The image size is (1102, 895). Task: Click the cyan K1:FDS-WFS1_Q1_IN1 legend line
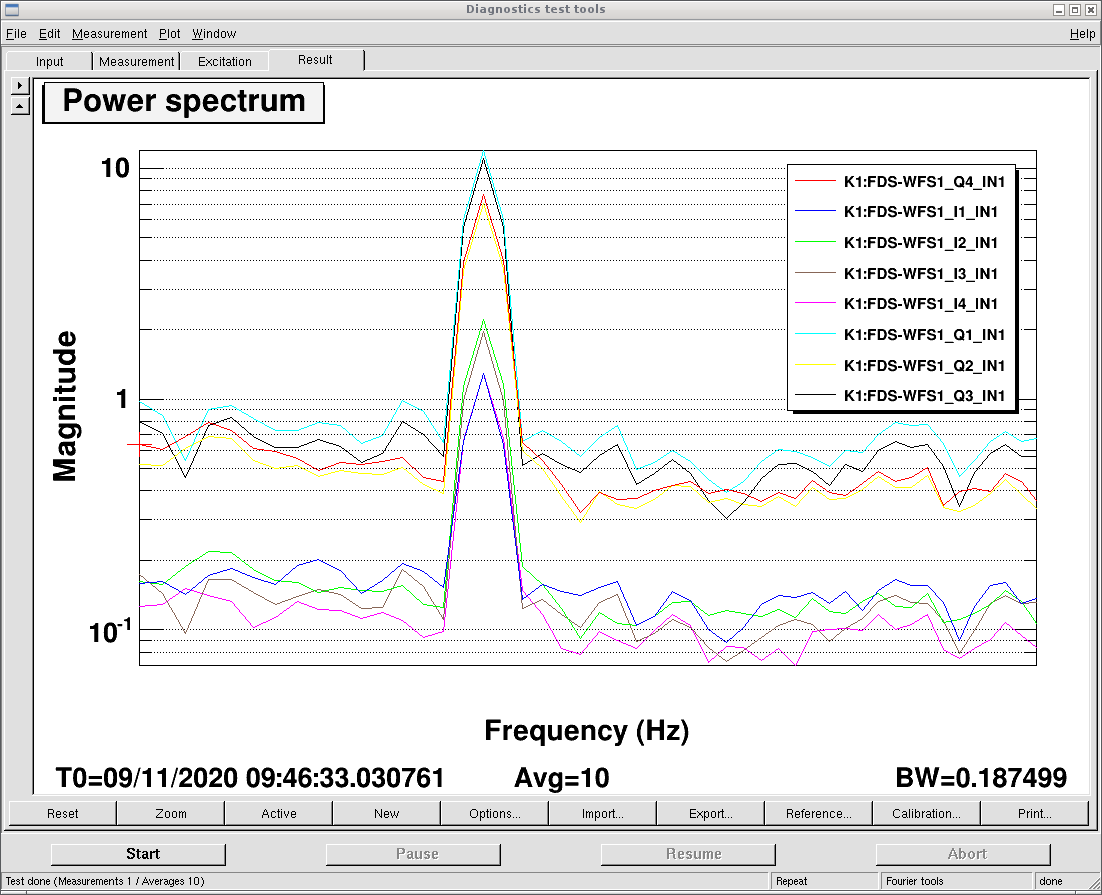click(x=815, y=334)
